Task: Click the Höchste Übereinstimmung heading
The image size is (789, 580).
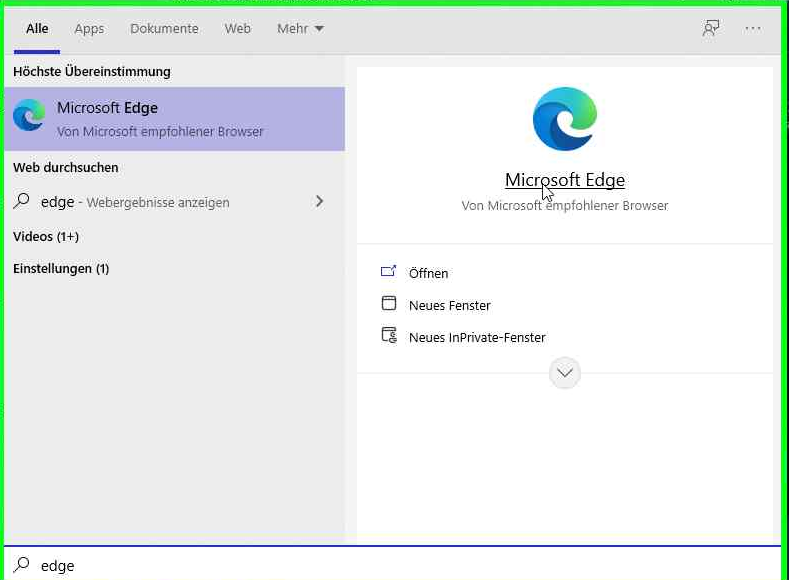Action: (x=92, y=71)
